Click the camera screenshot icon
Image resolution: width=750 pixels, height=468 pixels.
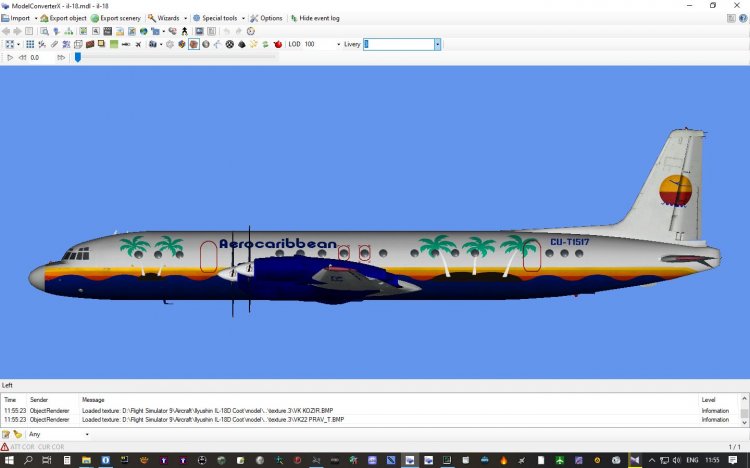[x=153, y=44]
